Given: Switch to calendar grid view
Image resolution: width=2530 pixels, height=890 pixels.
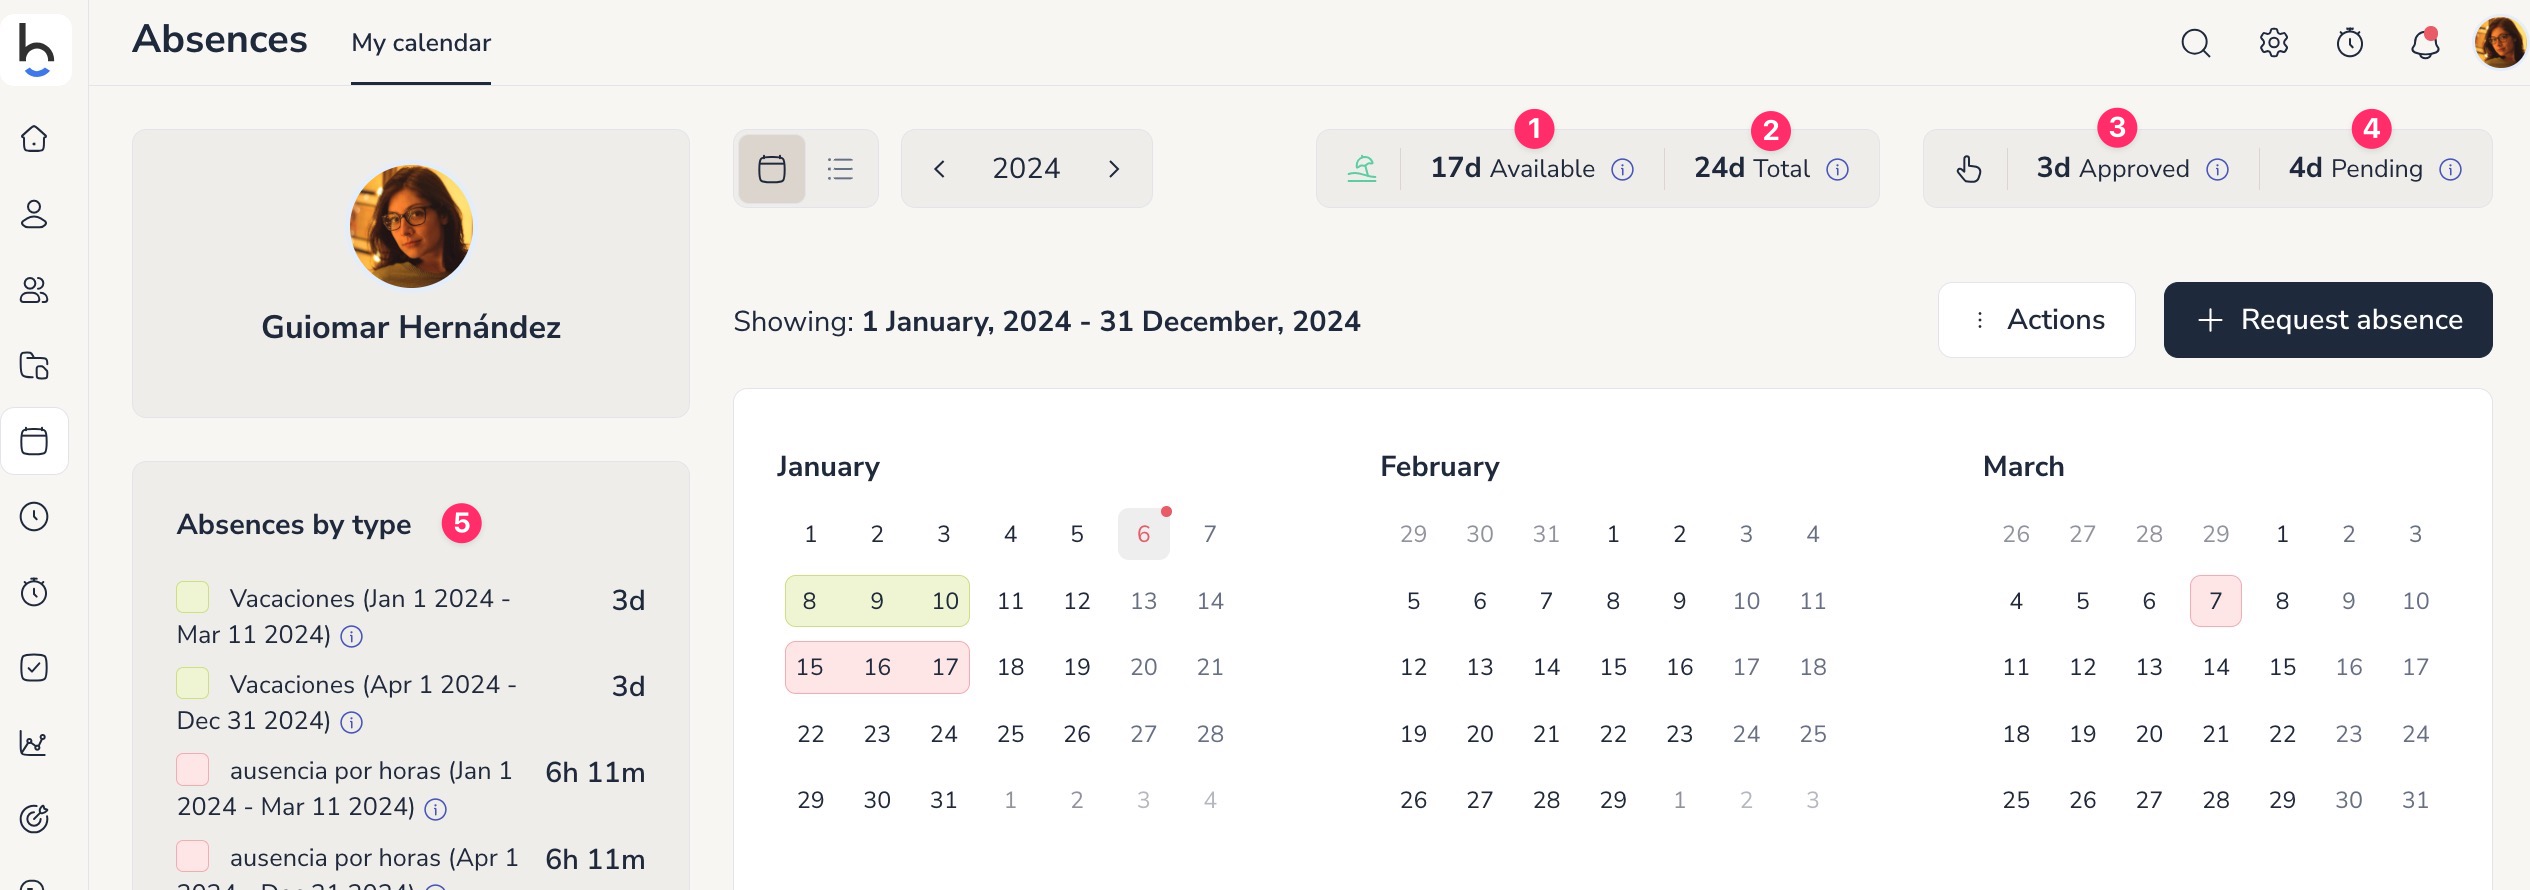Looking at the screenshot, I should [772, 169].
